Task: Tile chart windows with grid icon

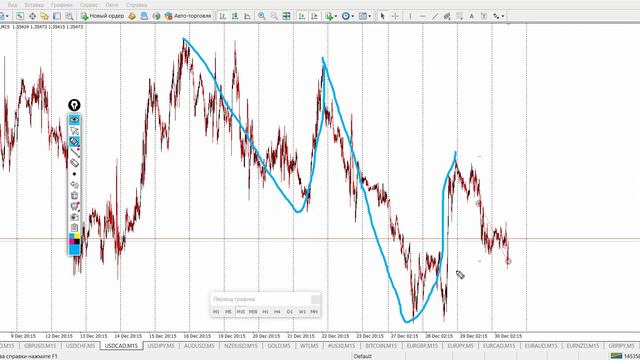Action: 287,16
